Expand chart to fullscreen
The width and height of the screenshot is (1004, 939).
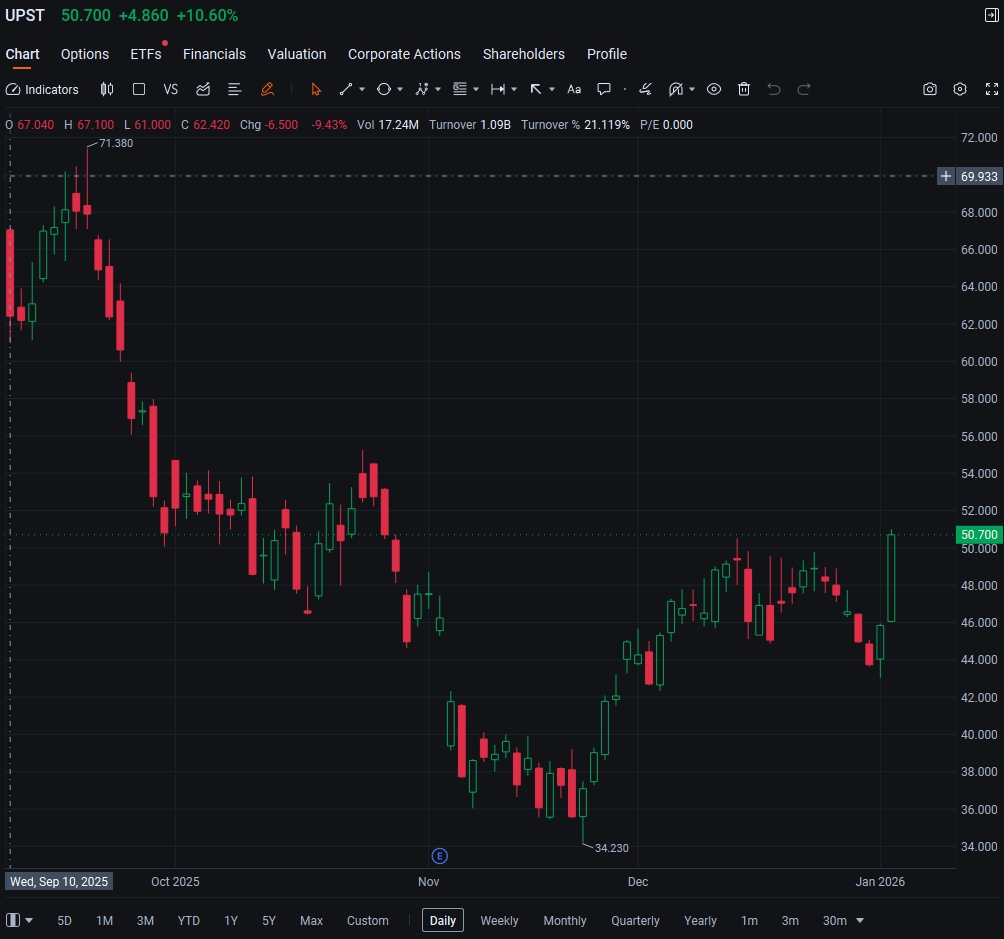[991, 89]
